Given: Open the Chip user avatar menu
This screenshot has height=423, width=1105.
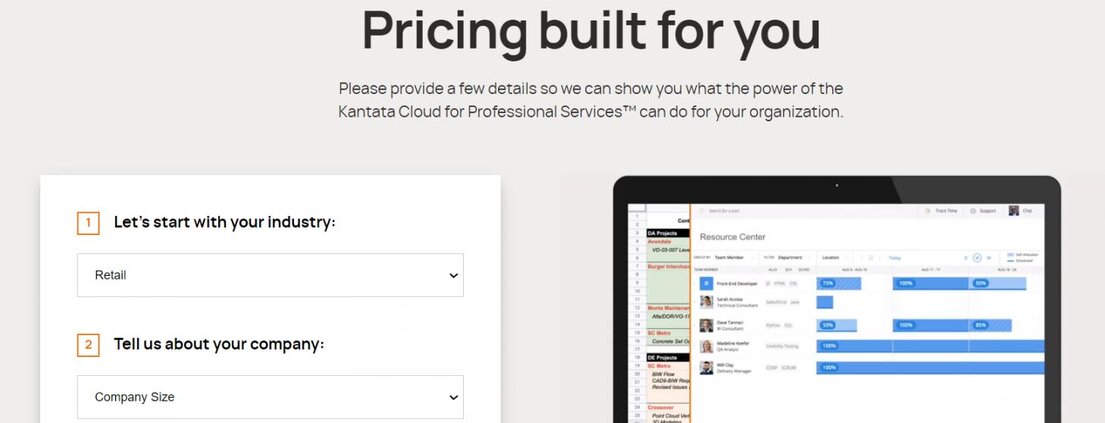Looking at the screenshot, I should point(1014,211).
